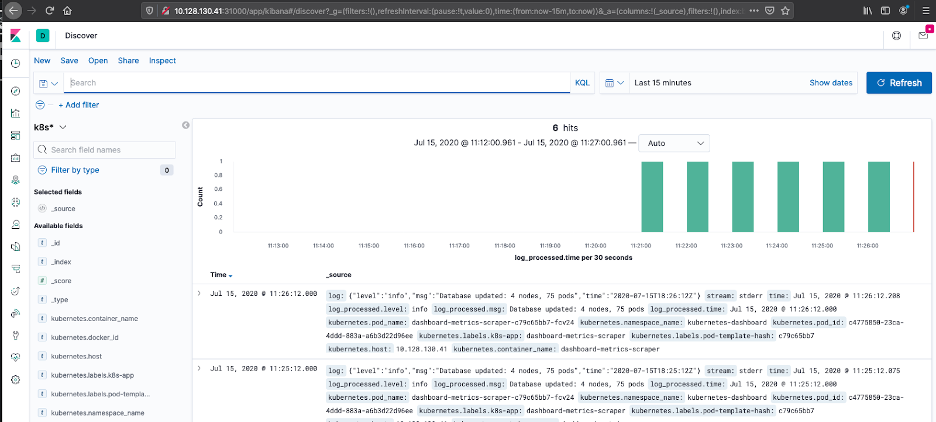Click the Discover breadcrumb

click(81, 36)
